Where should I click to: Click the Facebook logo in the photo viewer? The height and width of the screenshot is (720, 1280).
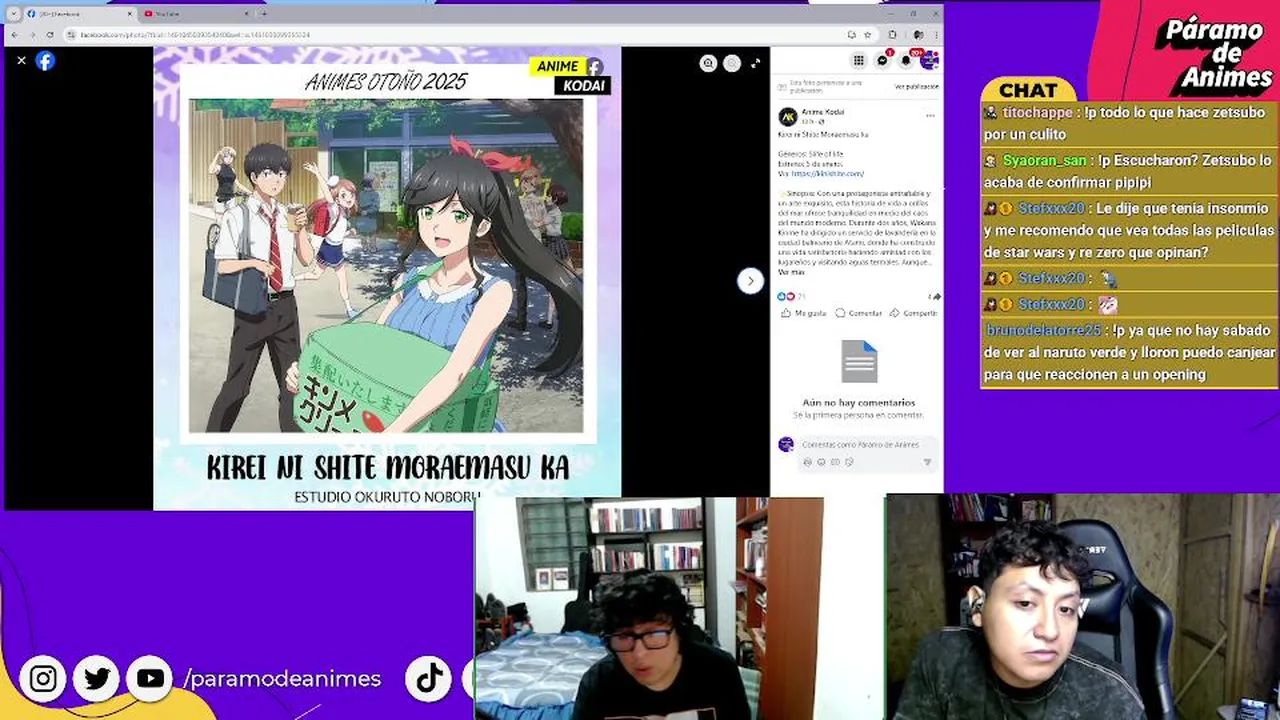point(45,61)
